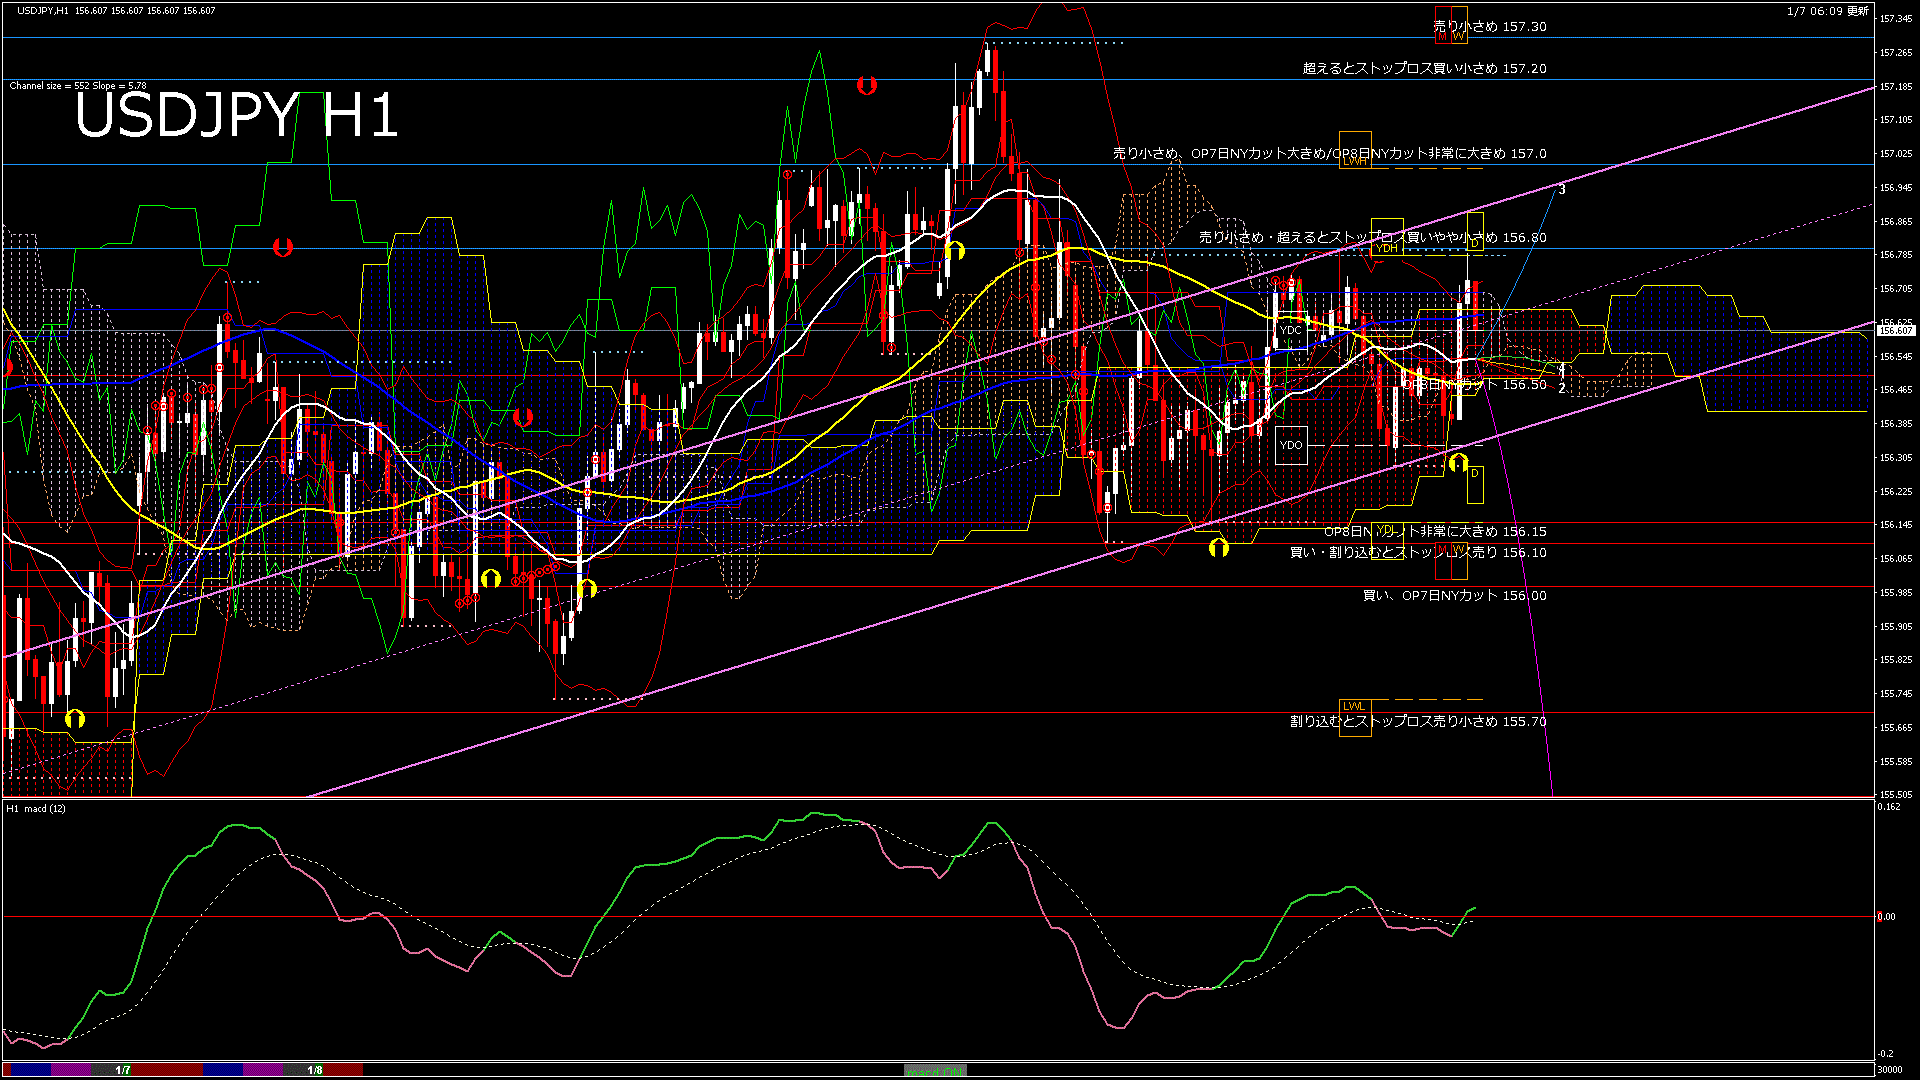Click the red signal marker above the 157.185 level
The image size is (1920, 1080).
tap(866, 86)
